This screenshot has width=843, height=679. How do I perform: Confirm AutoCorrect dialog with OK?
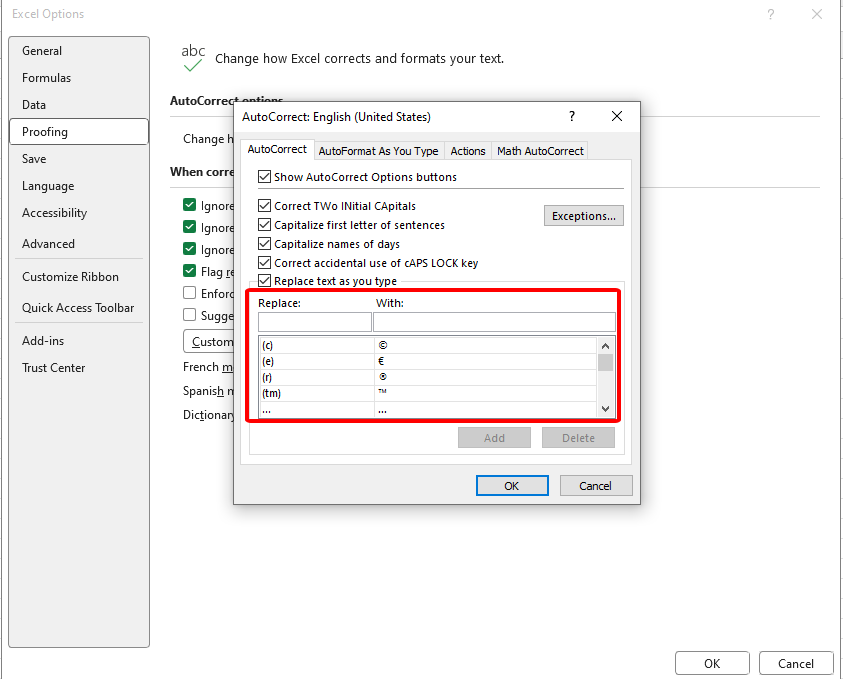point(512,485)
